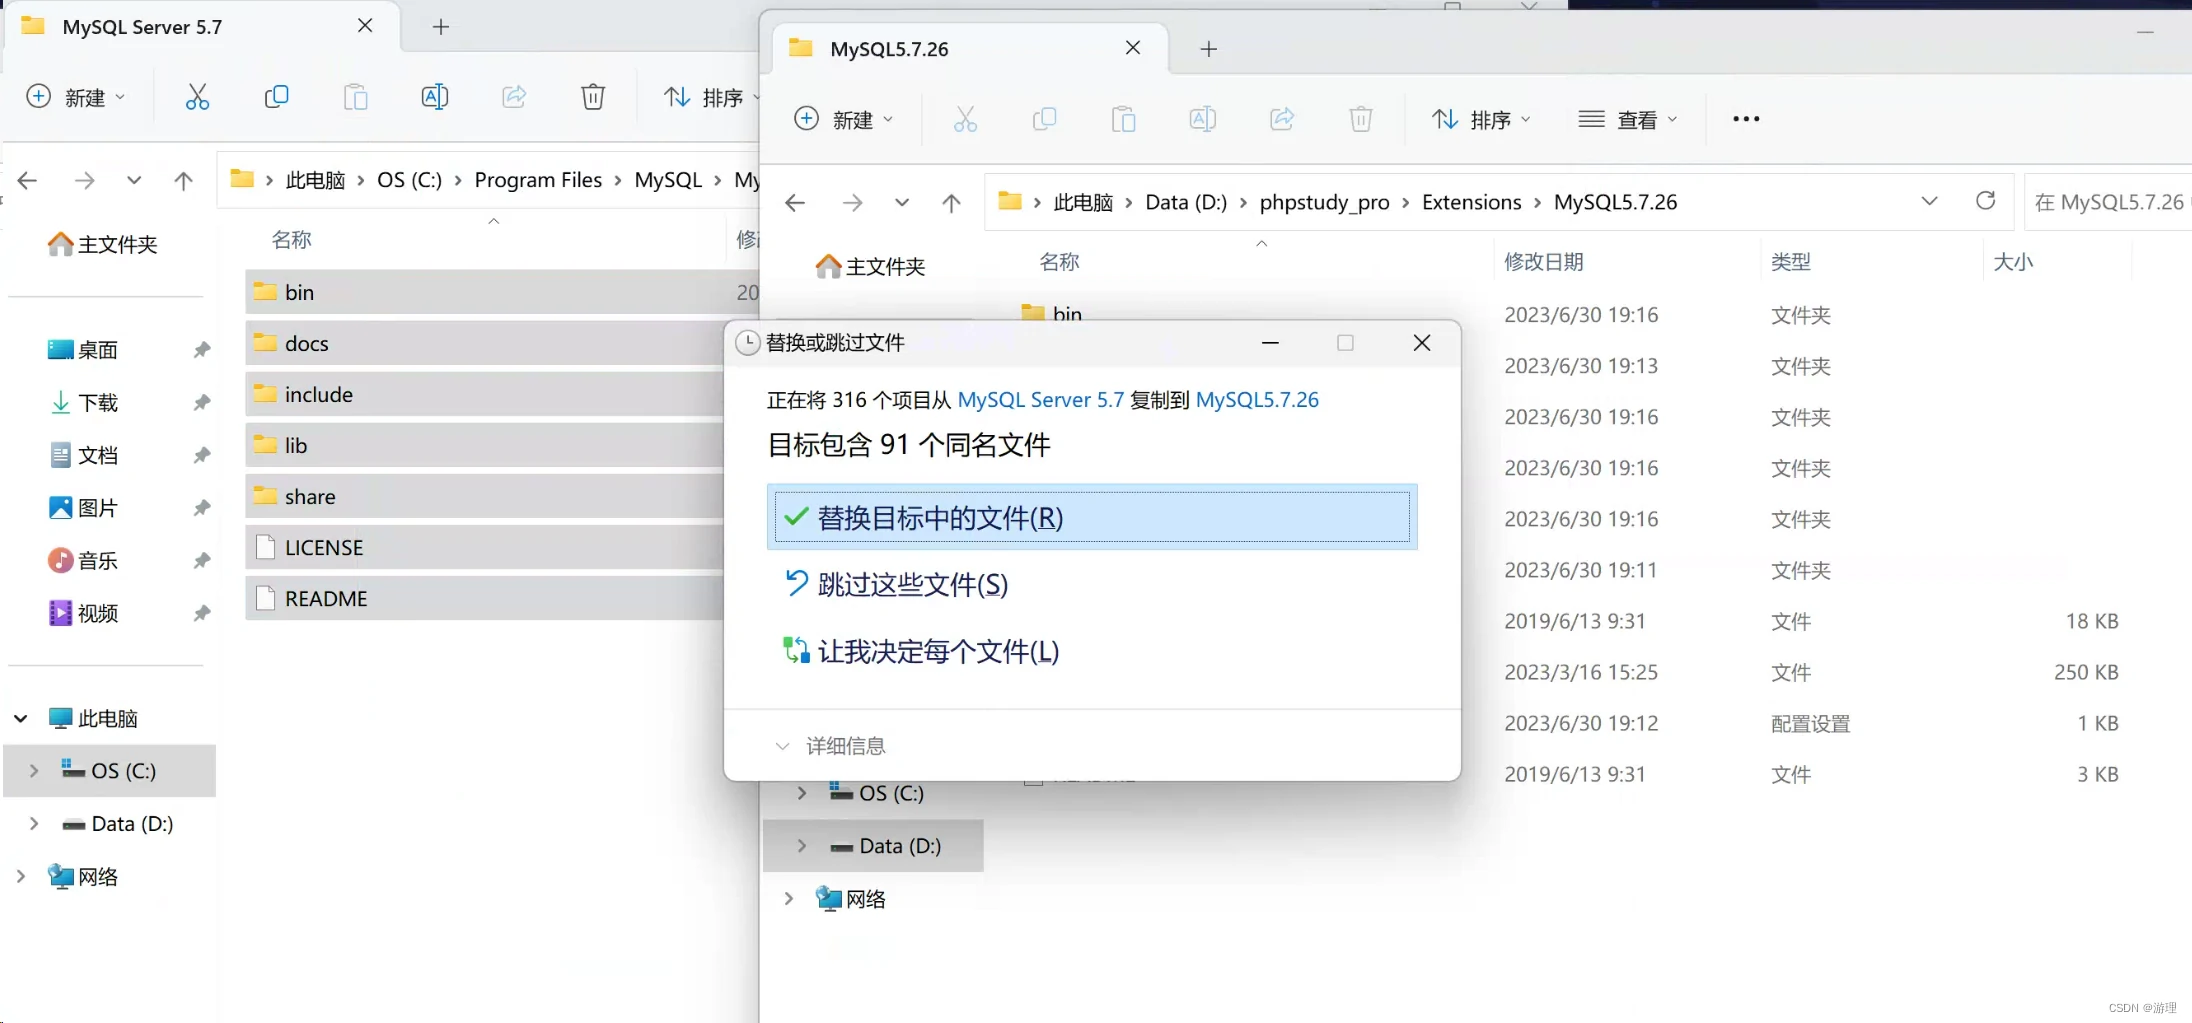Click phpstudy_pro in MySQL5.7.26 breadcrumb
The image size is (2192, 1023).
(x=1324, y=202)
